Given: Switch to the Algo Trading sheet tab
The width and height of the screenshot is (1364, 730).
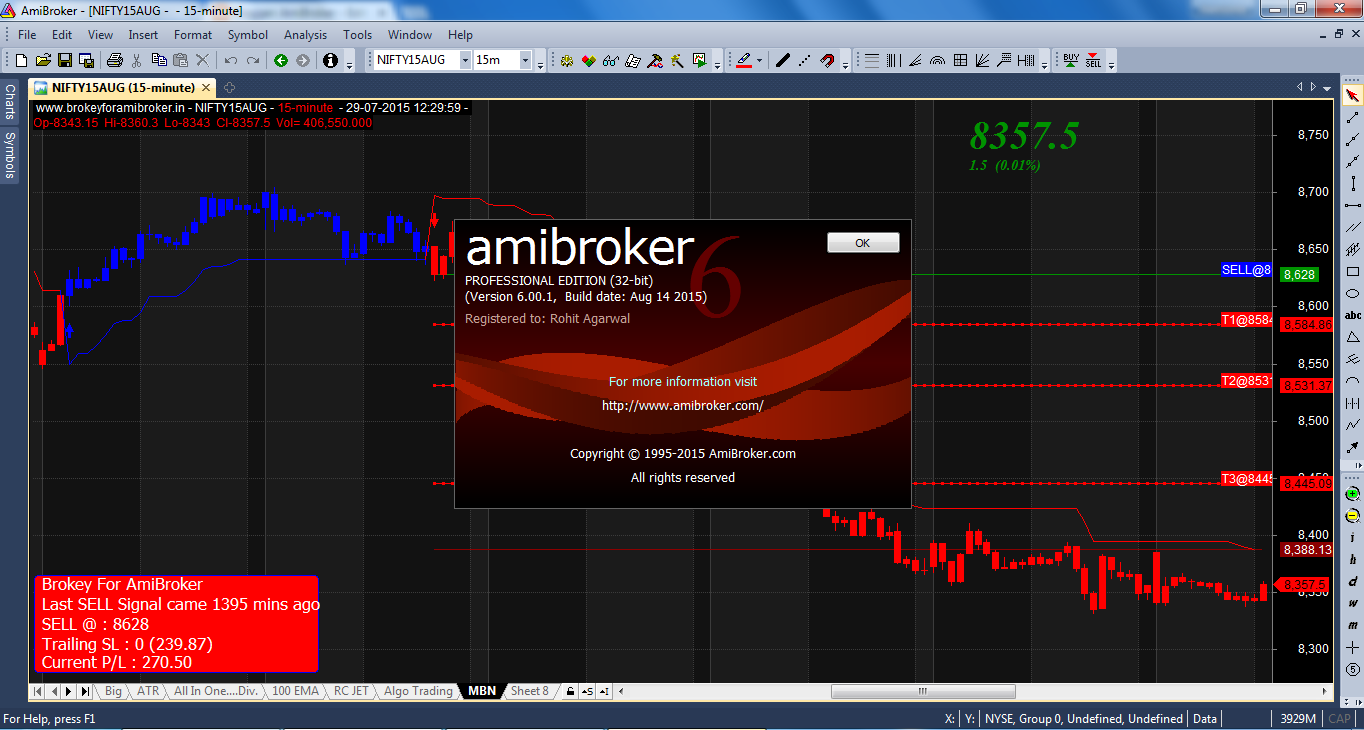Looking at the screenshot, I should click(418, 691).
